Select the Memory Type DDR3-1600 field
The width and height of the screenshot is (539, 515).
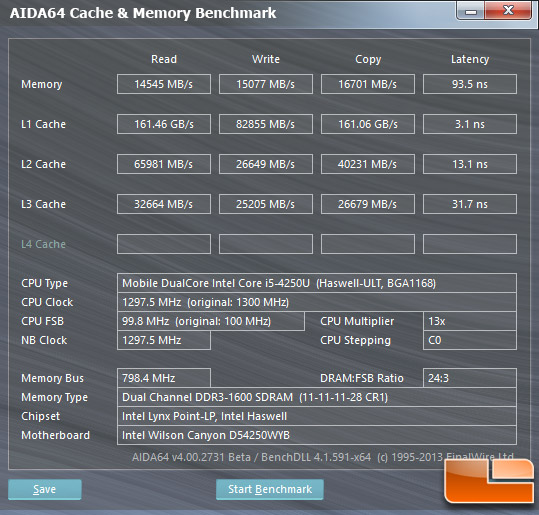coord(317,397)
